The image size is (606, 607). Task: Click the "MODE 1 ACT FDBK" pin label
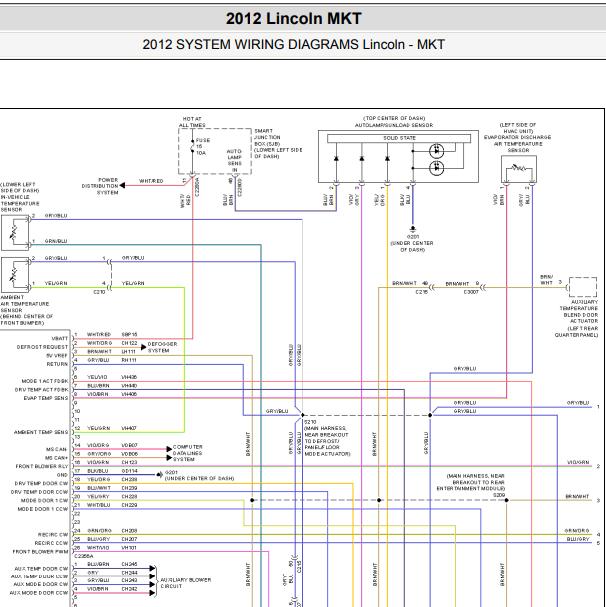[45, 381]
